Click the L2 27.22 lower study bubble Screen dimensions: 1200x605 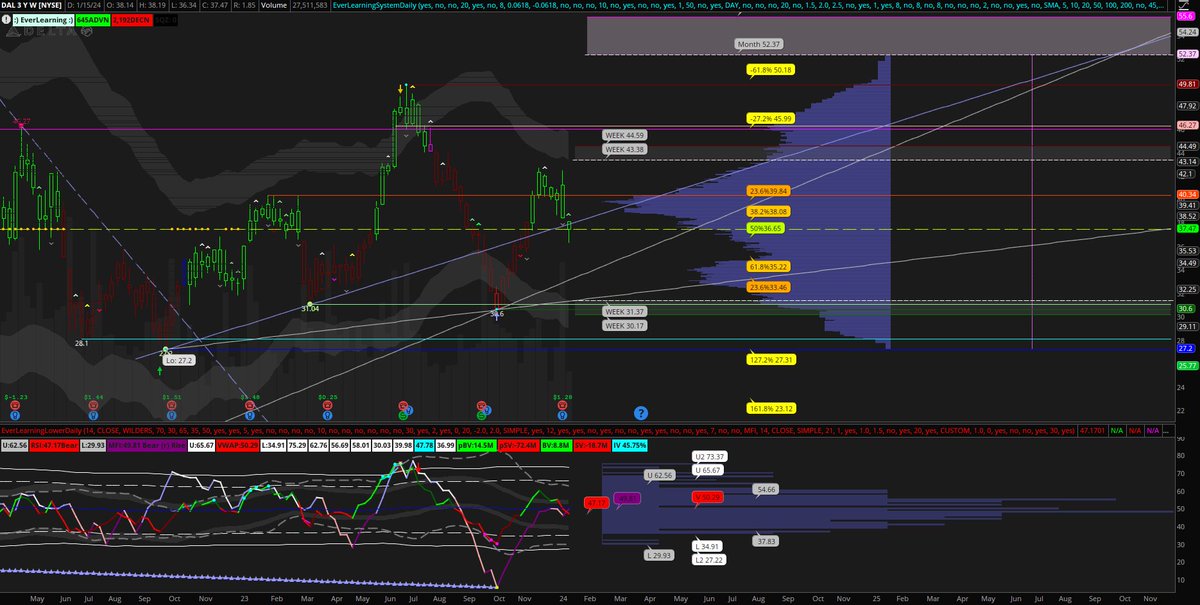pyautogui.click(x=707, y=561)
